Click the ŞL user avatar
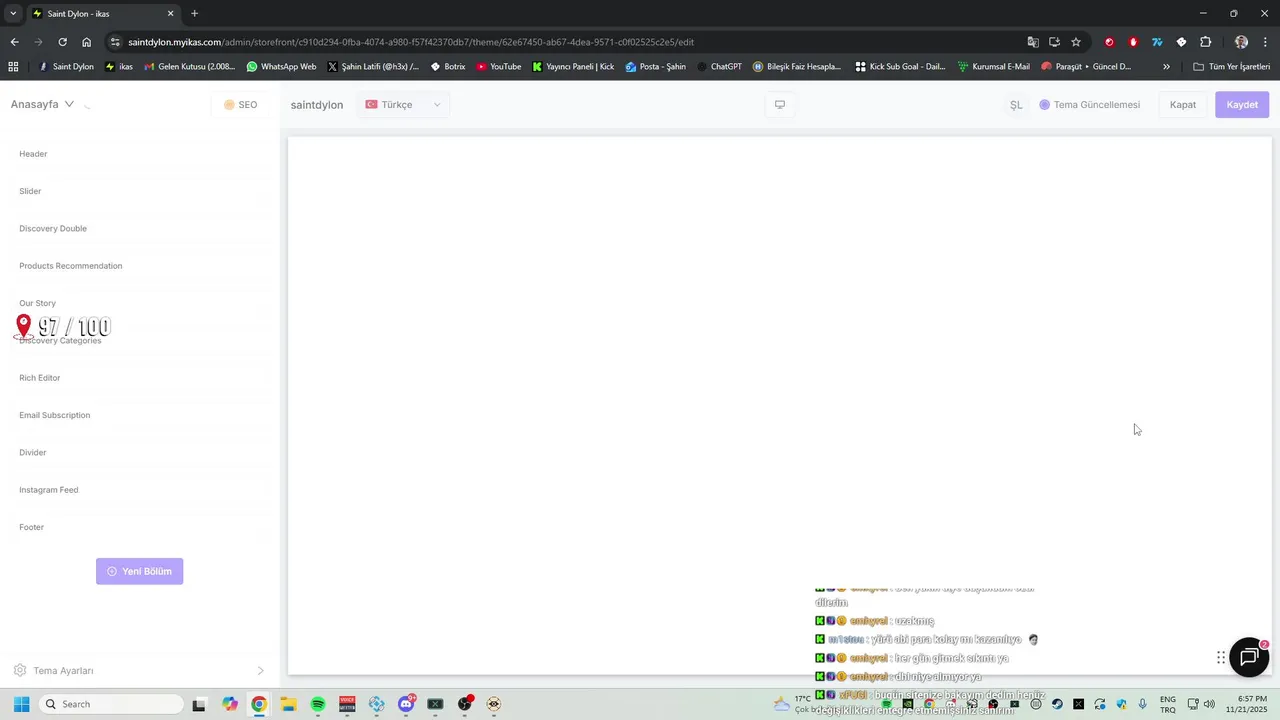The height and width of the screenshot is (720, 1280). (1016, 105)
